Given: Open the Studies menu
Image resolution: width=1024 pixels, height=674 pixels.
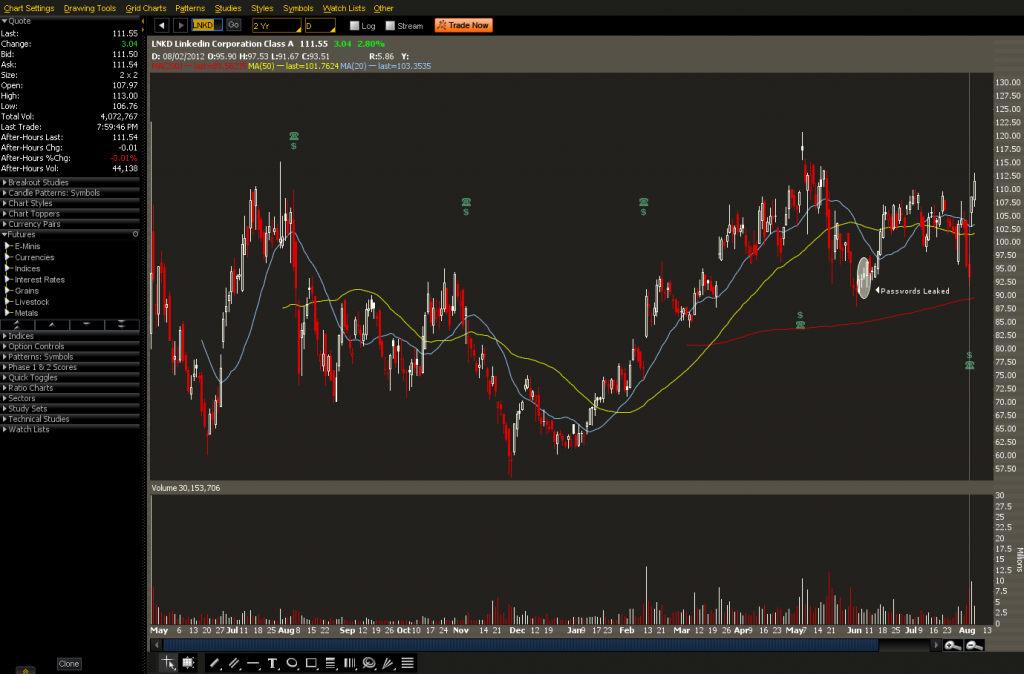Looking at the screenshot, I should tap(228, 8).
